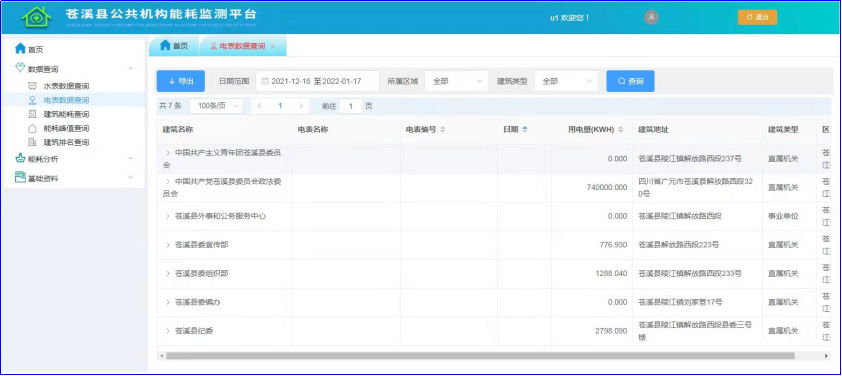Click the 2798.090 usage value
The height and width of the screenshot is (376, 842).
point(611,331)
